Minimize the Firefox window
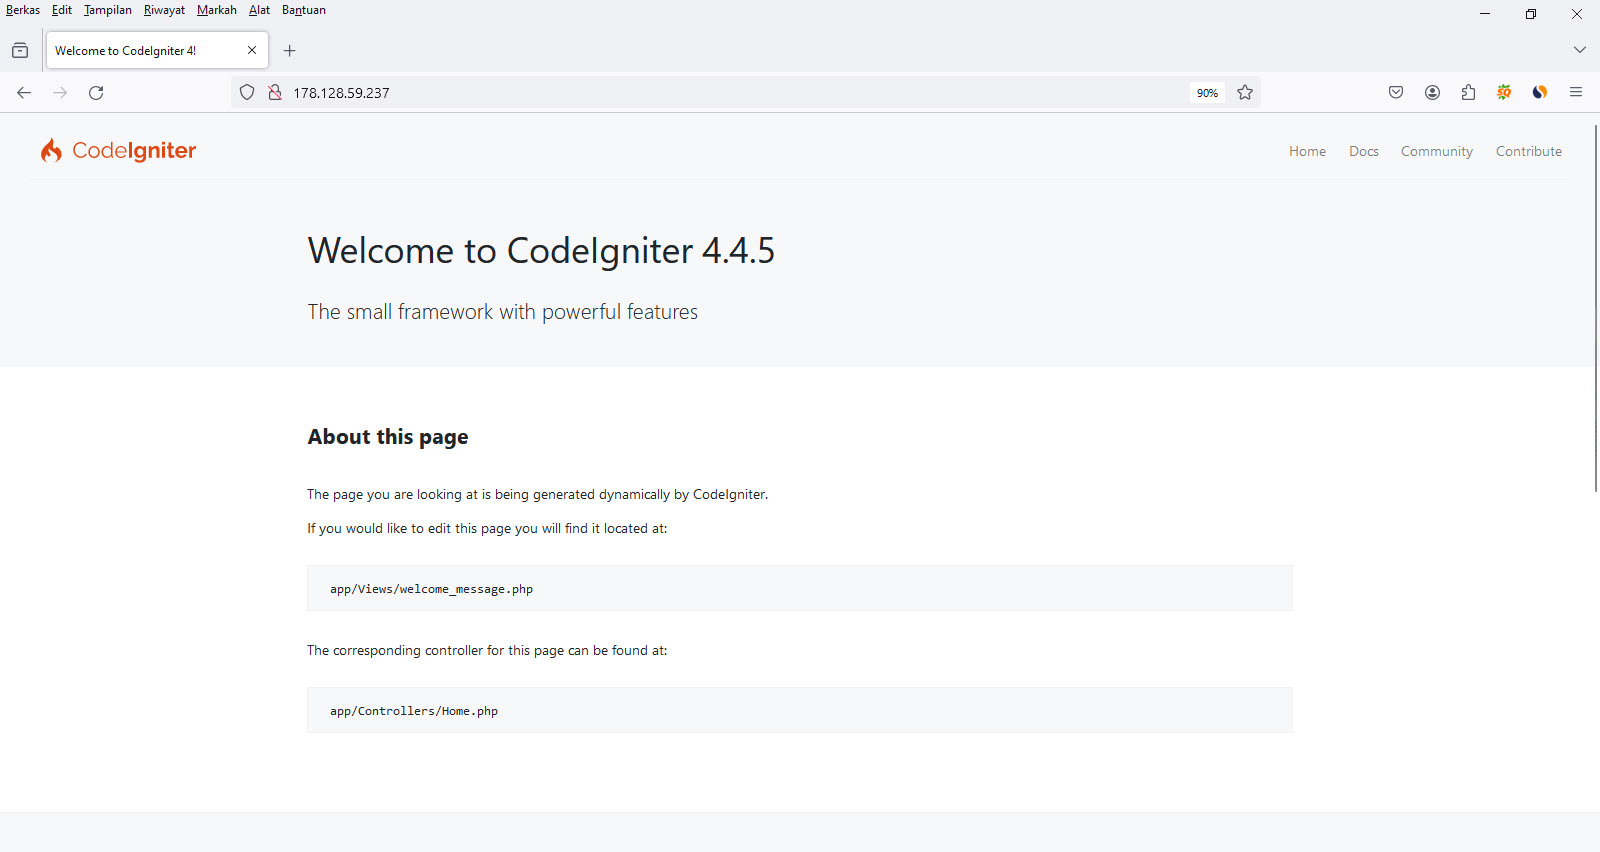 pyautogui.click(x=1485, y=14)
